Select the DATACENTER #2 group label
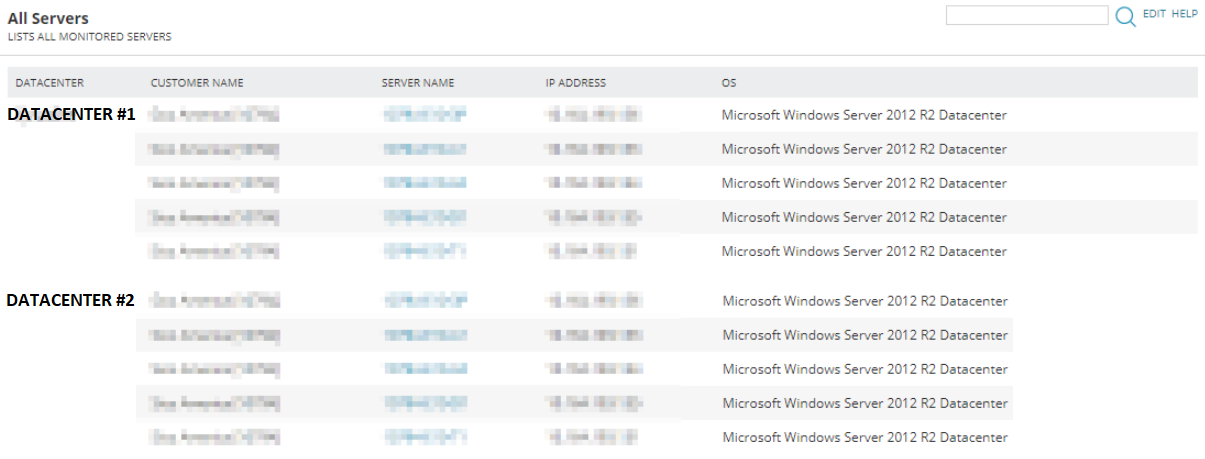Image resolution: width=1205 pixels, height=459 pixels. tap(71, 300)
